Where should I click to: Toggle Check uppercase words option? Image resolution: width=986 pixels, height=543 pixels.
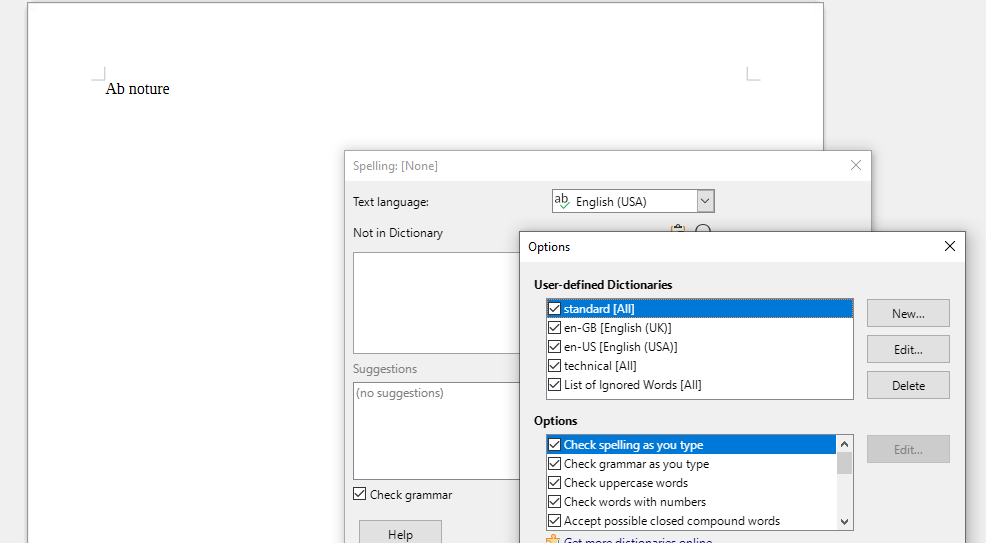pos(554,483)
